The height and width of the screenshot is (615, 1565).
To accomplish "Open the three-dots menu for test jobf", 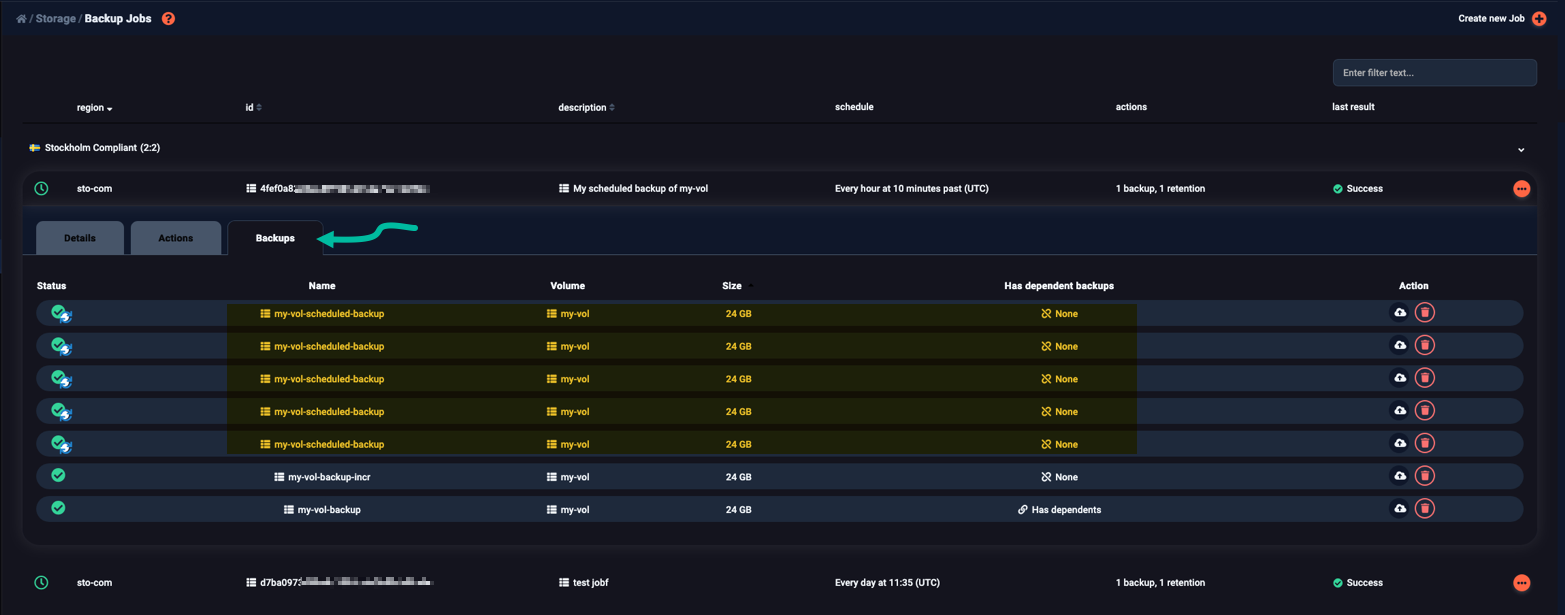I will point(1521,583).
